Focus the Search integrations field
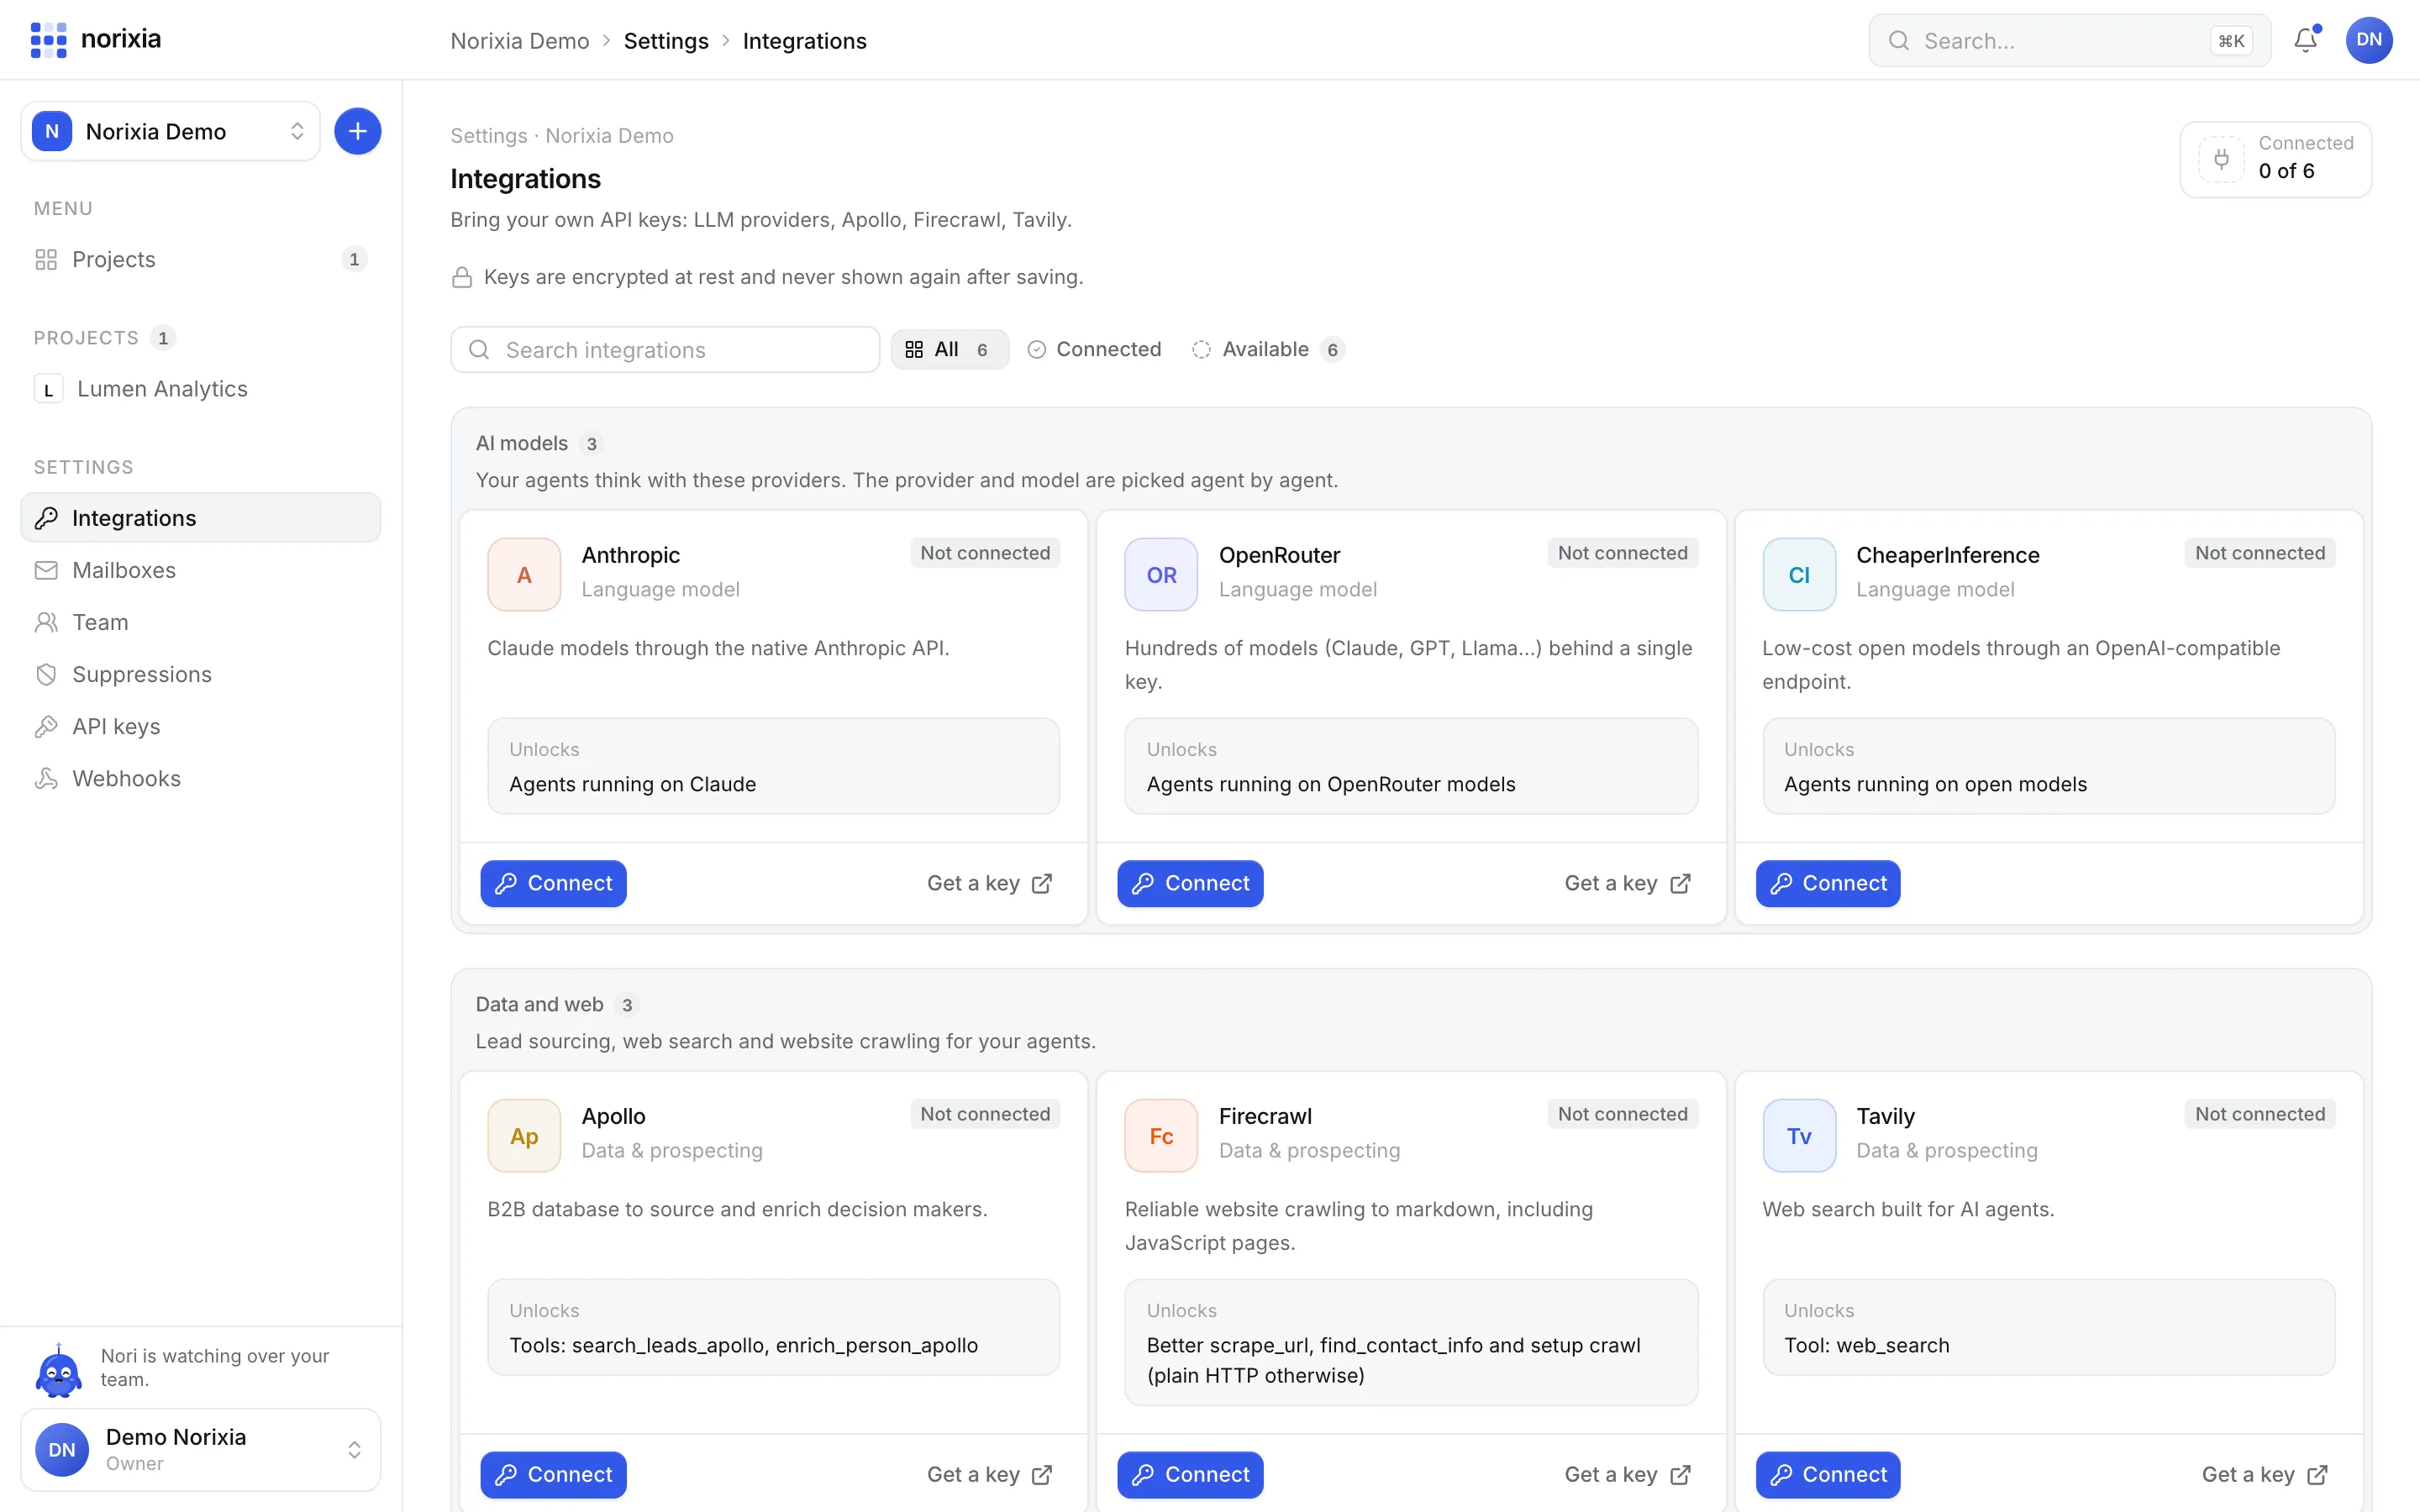The height and width of the screenshot is (1512, 2420). (665, 349)
